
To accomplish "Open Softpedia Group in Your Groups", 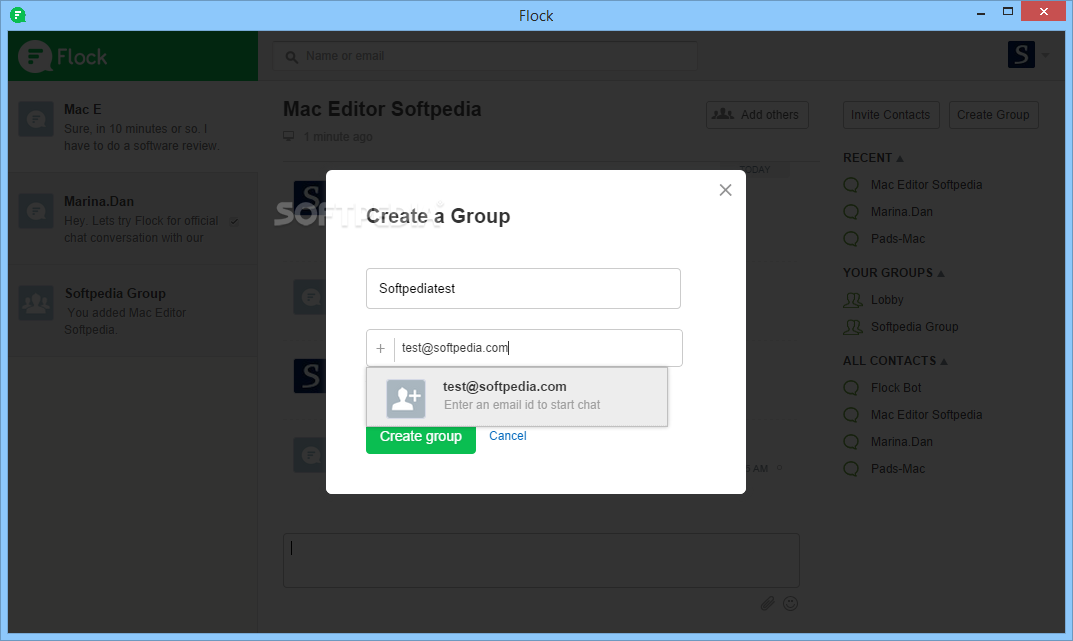I will [x=914, y=327].
